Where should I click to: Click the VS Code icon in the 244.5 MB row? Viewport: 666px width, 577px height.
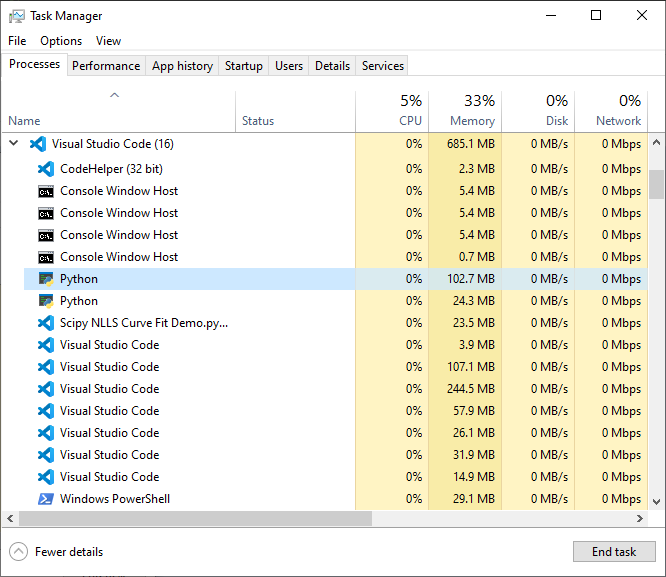[46, 389]
